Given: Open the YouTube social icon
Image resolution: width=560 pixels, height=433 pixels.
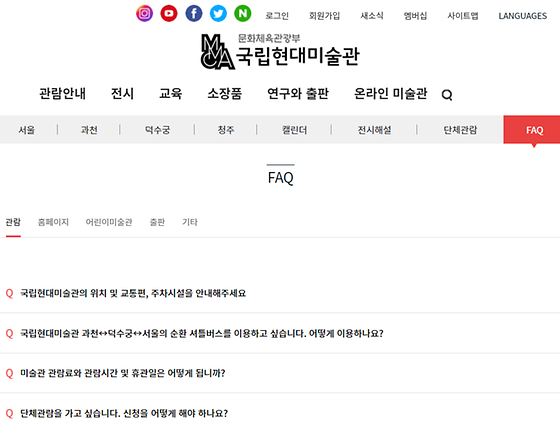Looking at the screenshot, I should [169, 14].
